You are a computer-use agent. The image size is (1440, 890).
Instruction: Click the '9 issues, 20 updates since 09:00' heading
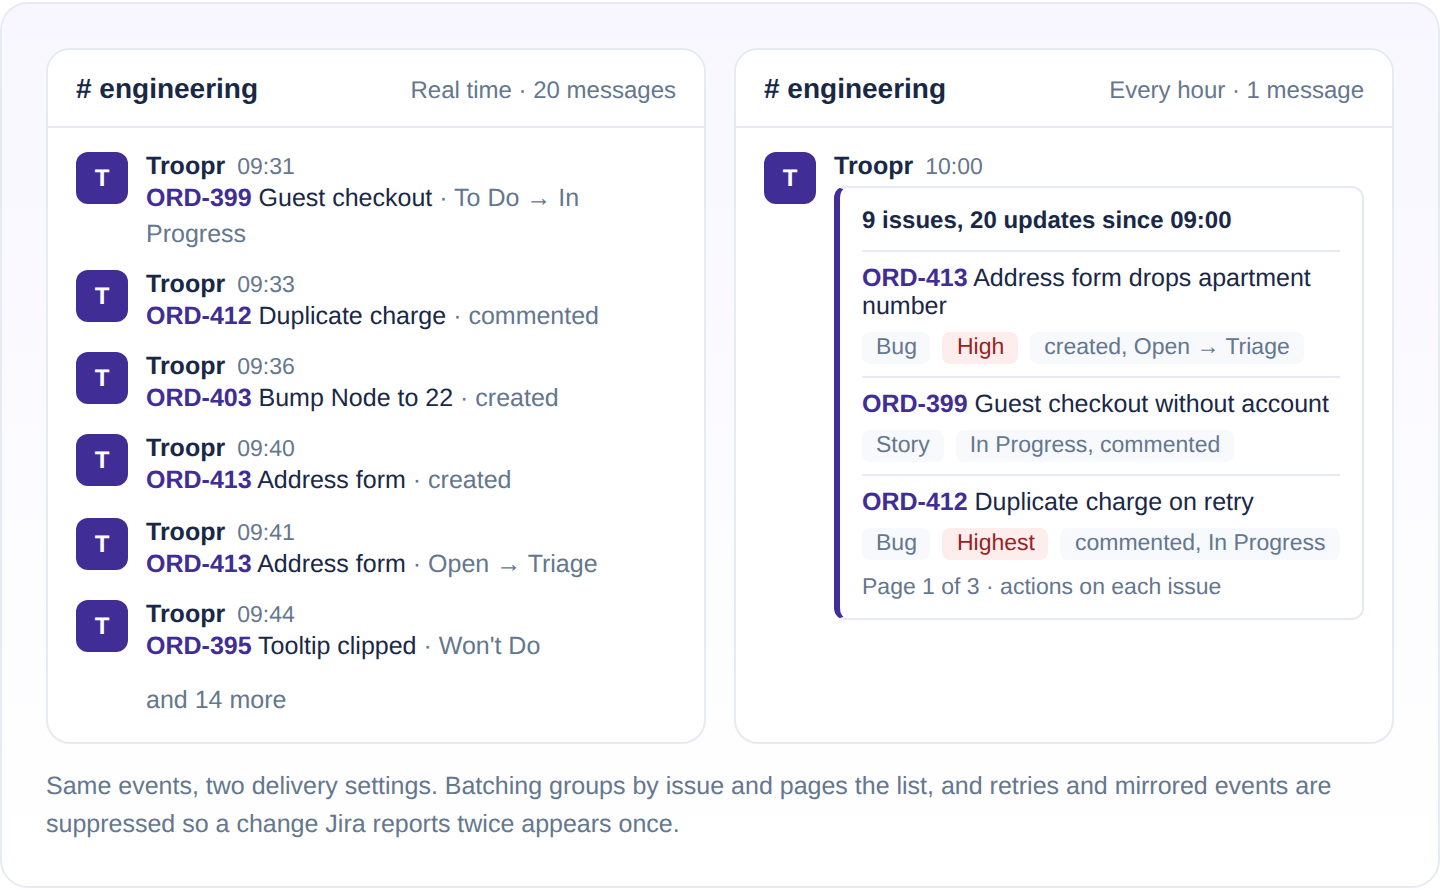coord(1047,220)
